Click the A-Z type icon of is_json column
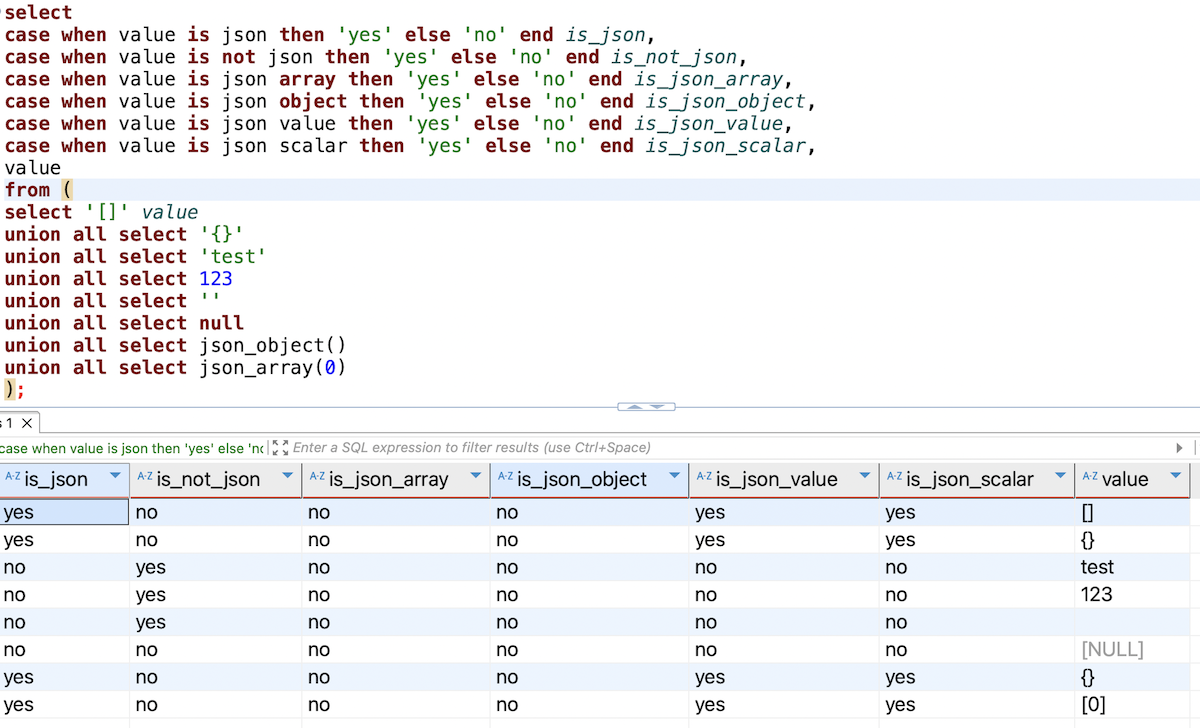The height and width of the screenshot is (728, 1200). [12, 478]
